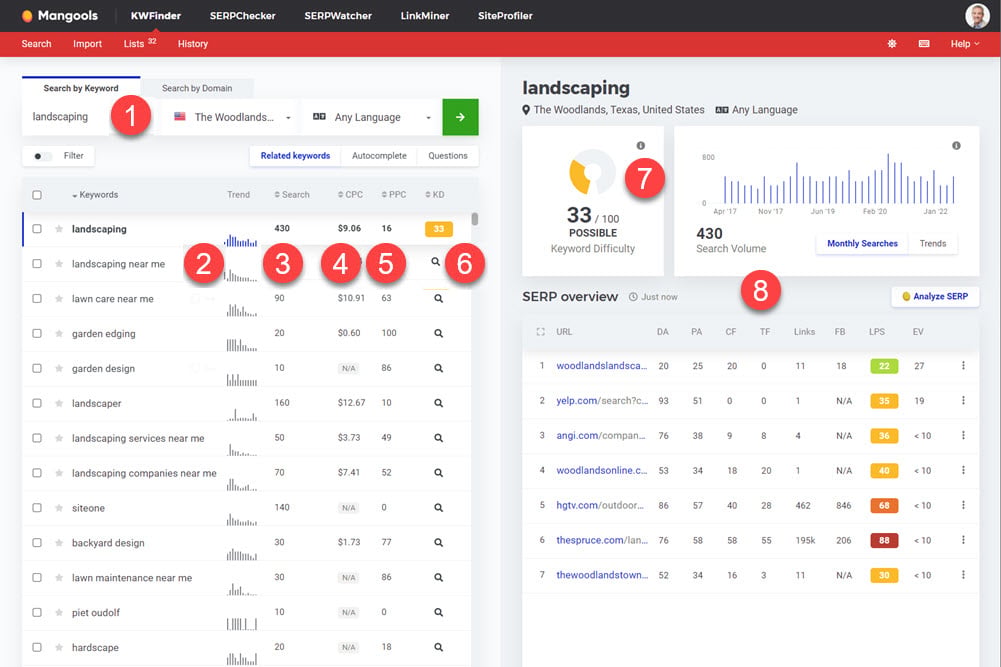Click the KD magnifier for 'garden edging'

[x=439, y=333]
